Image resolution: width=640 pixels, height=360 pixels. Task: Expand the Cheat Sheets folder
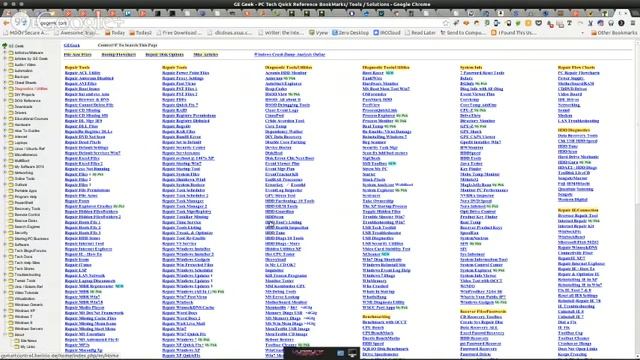5,82
